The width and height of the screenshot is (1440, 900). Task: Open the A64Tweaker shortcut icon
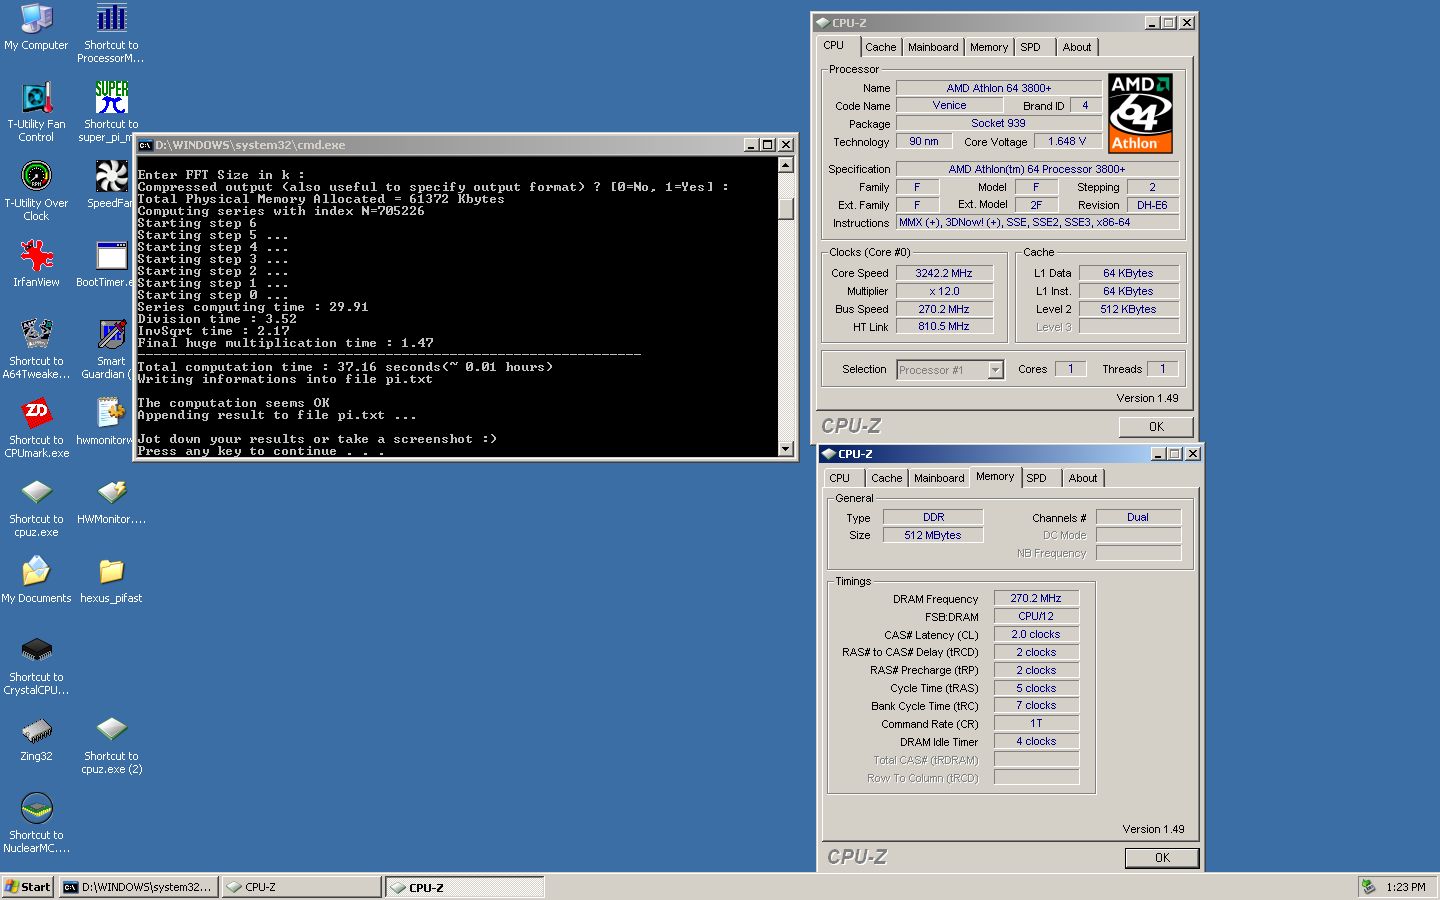pyautogui.click(x=36, y=334)
